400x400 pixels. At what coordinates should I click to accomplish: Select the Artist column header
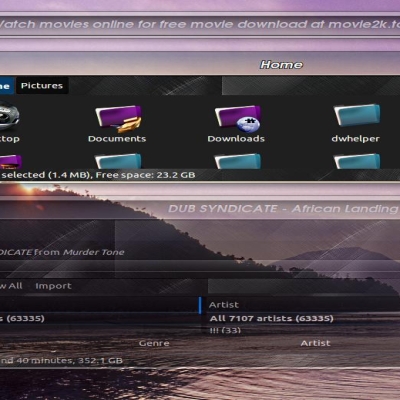pos(224,305)
